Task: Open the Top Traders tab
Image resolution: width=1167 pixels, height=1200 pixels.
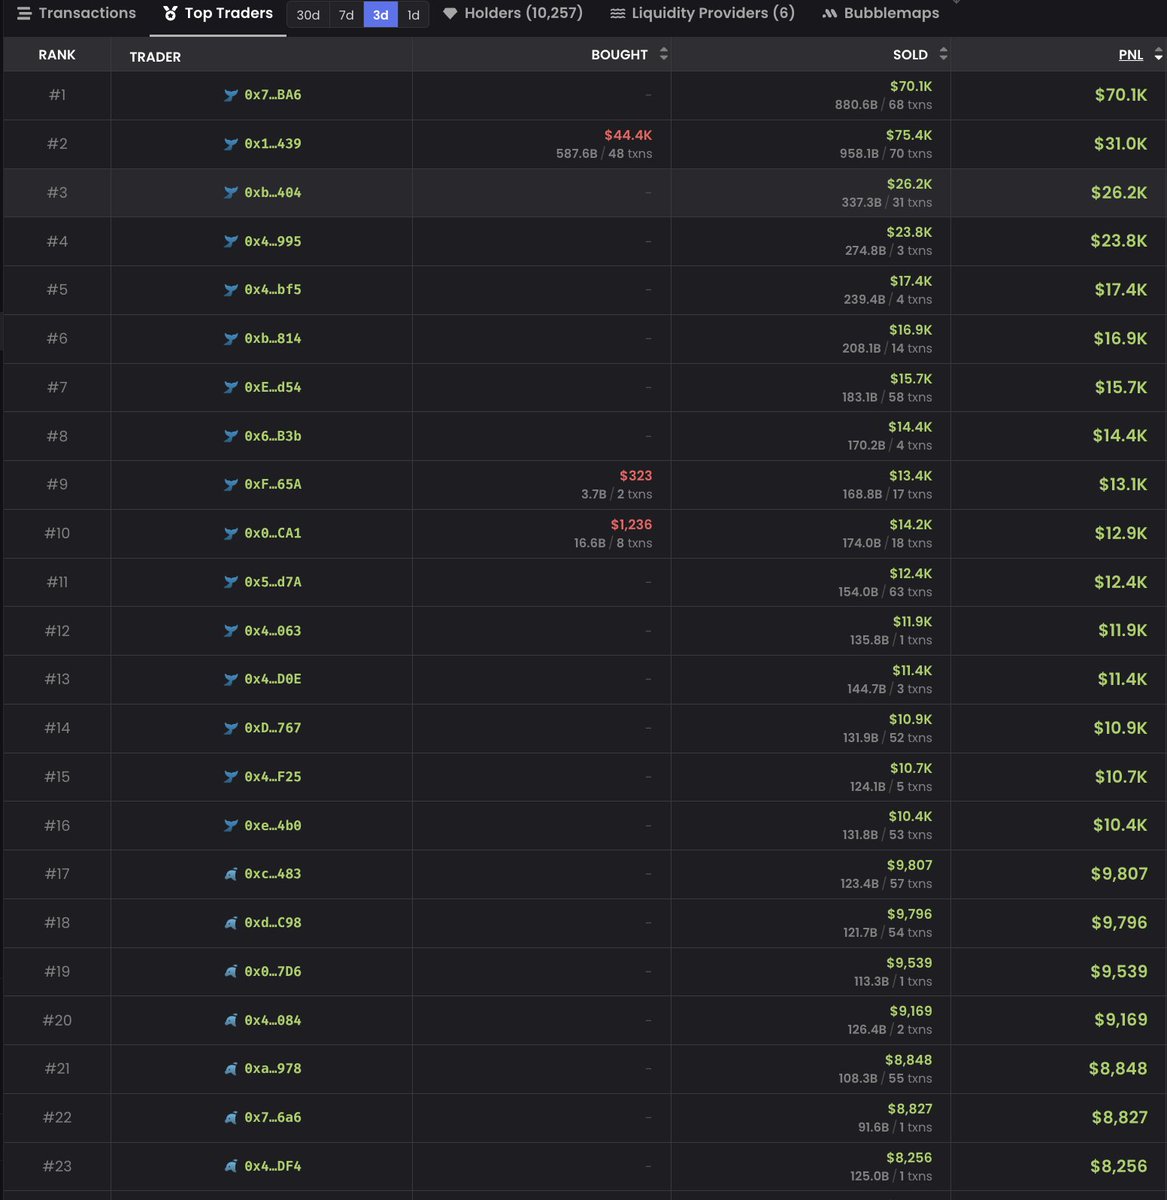Action: 218,14
